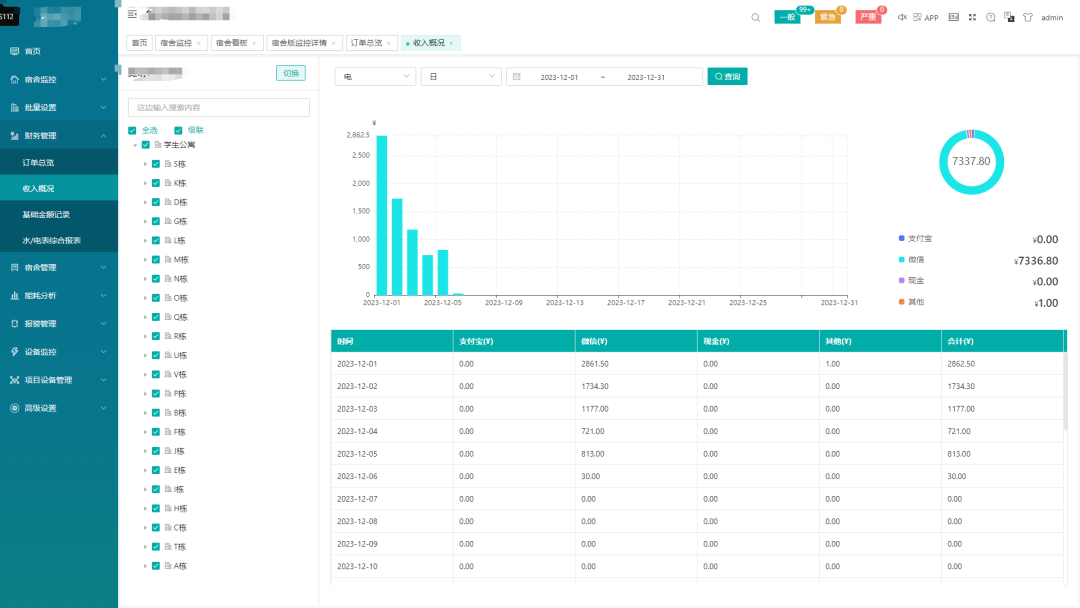Uncheck the D栋 checkbox
This screenshot has width=1080, height=608.
[156, 202]
